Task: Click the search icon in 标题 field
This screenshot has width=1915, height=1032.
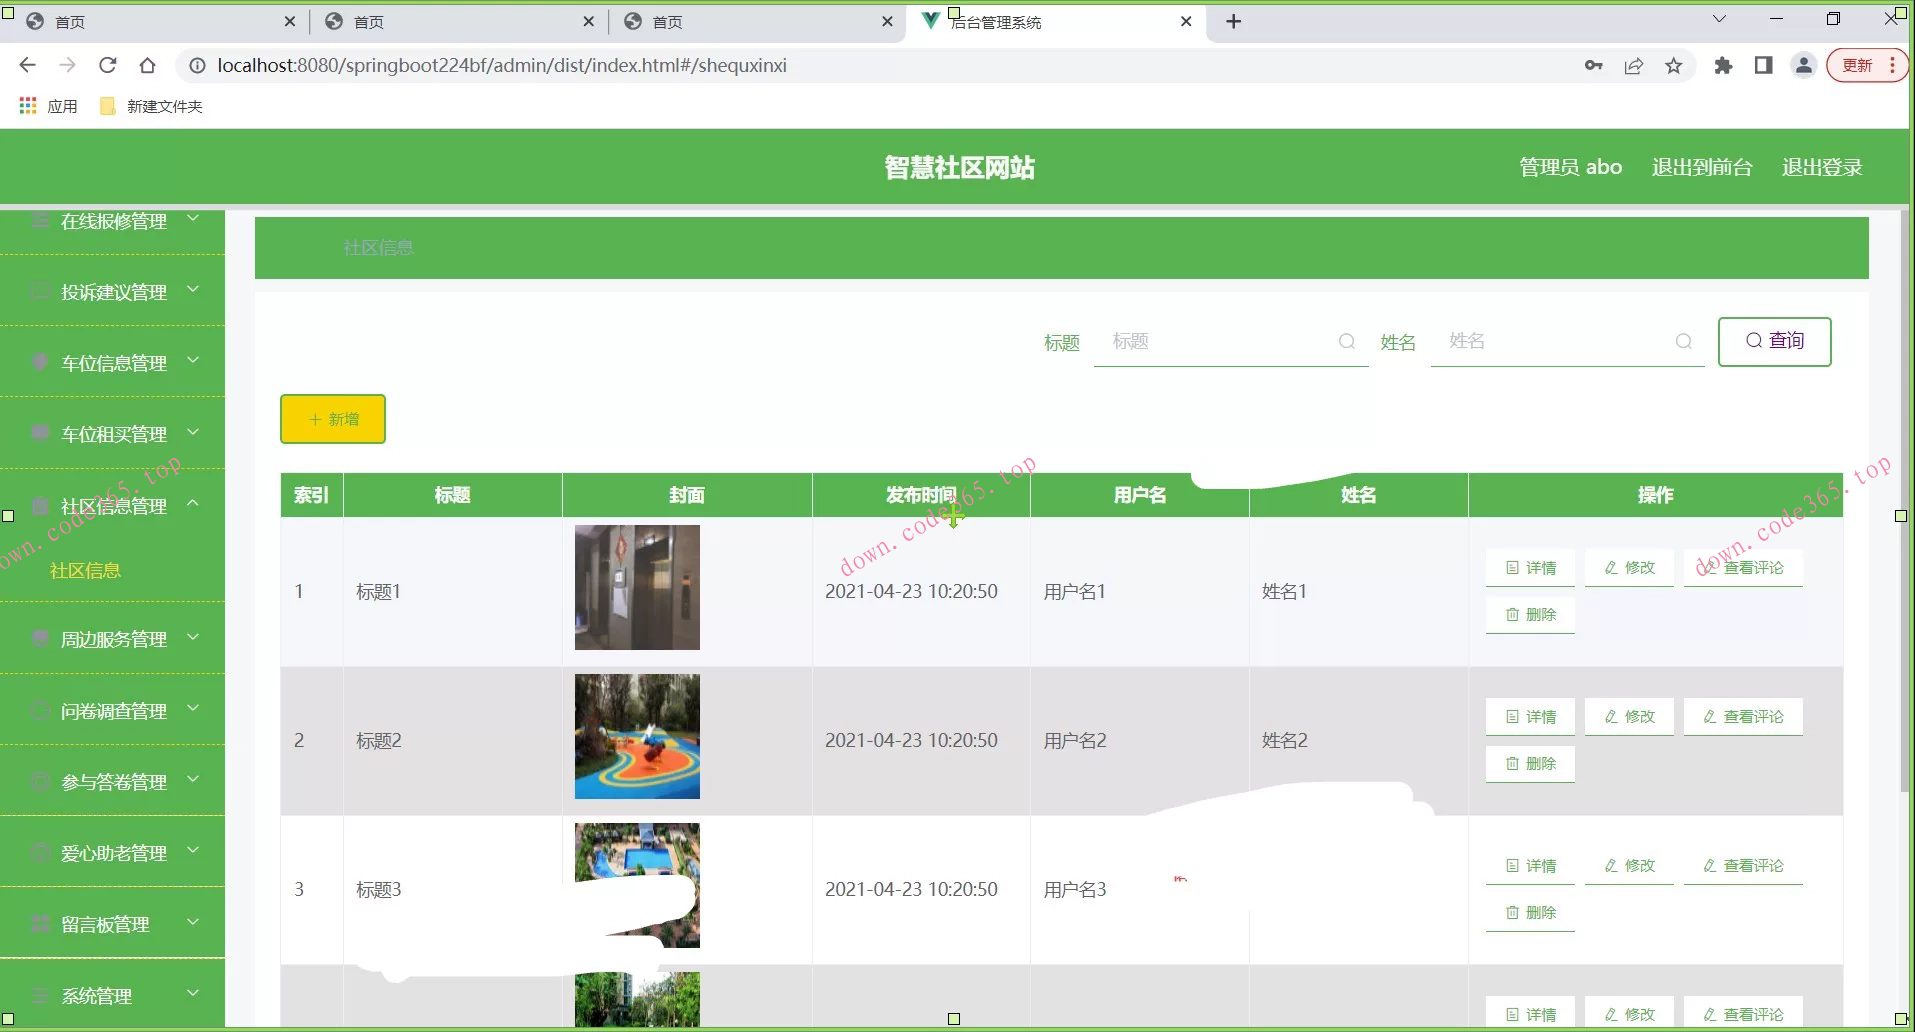Action: [x=1347, y=341]
